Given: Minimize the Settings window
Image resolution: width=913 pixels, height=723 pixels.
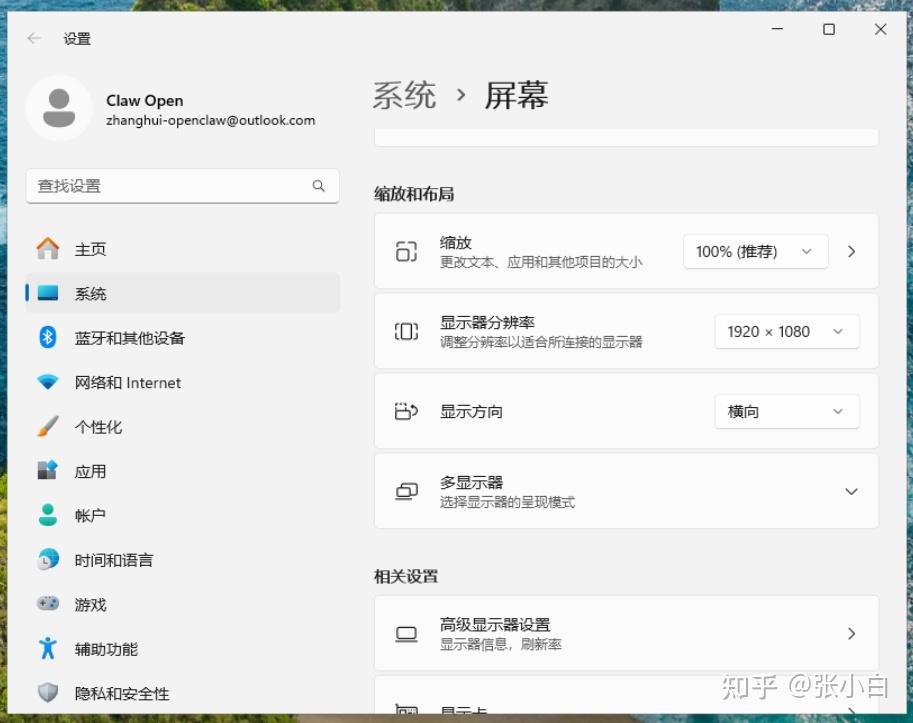Looking at the screenshot, I should (777, 29).
